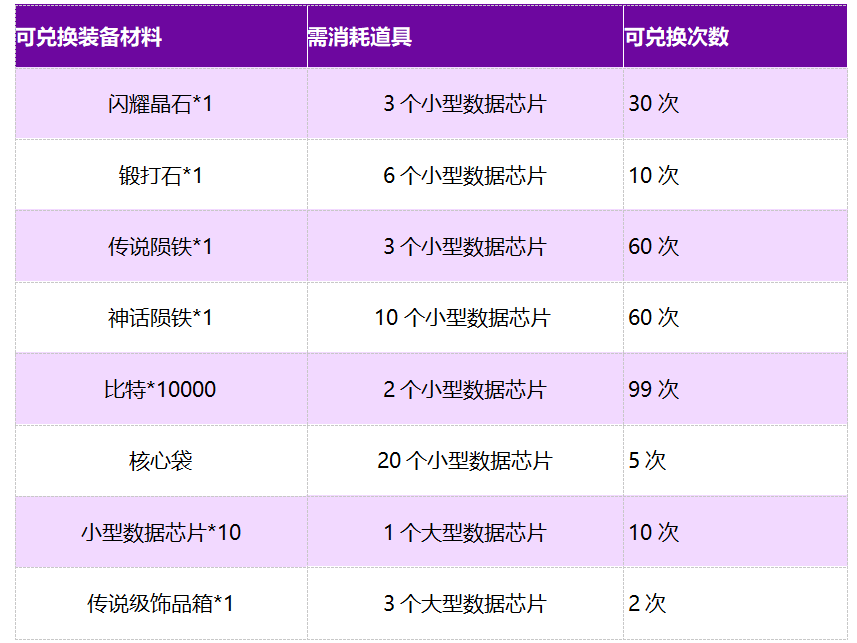Select the cell 传说陨铁*1
The width and height of the screenshot is (857, 643).
160,247
